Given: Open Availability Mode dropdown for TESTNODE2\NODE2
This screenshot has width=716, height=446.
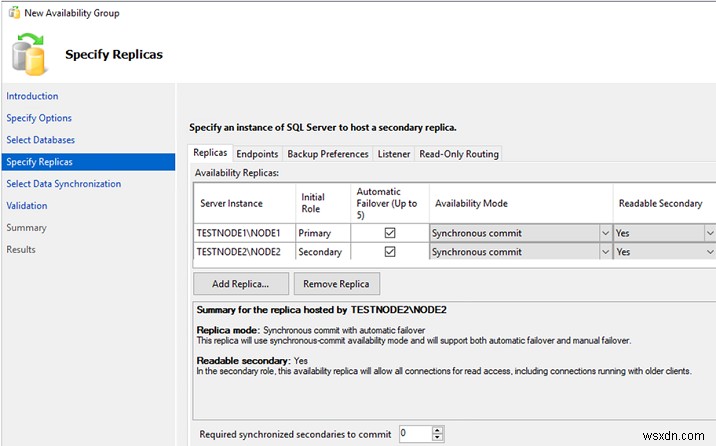Looking at the screenshot, I should pyautogui.click(x=605, y=252).
